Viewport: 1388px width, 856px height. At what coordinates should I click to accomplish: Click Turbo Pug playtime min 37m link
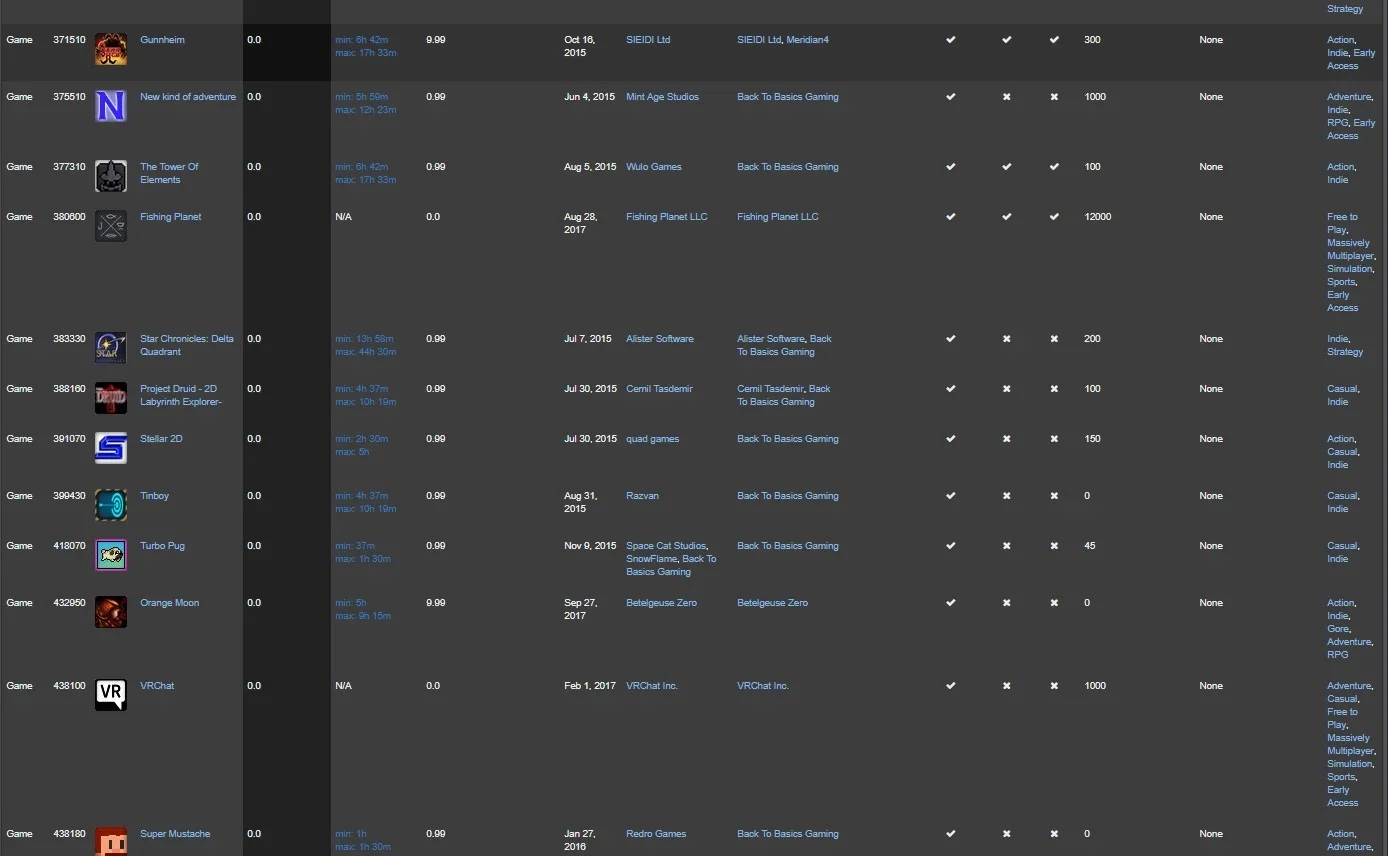(355, 546)
